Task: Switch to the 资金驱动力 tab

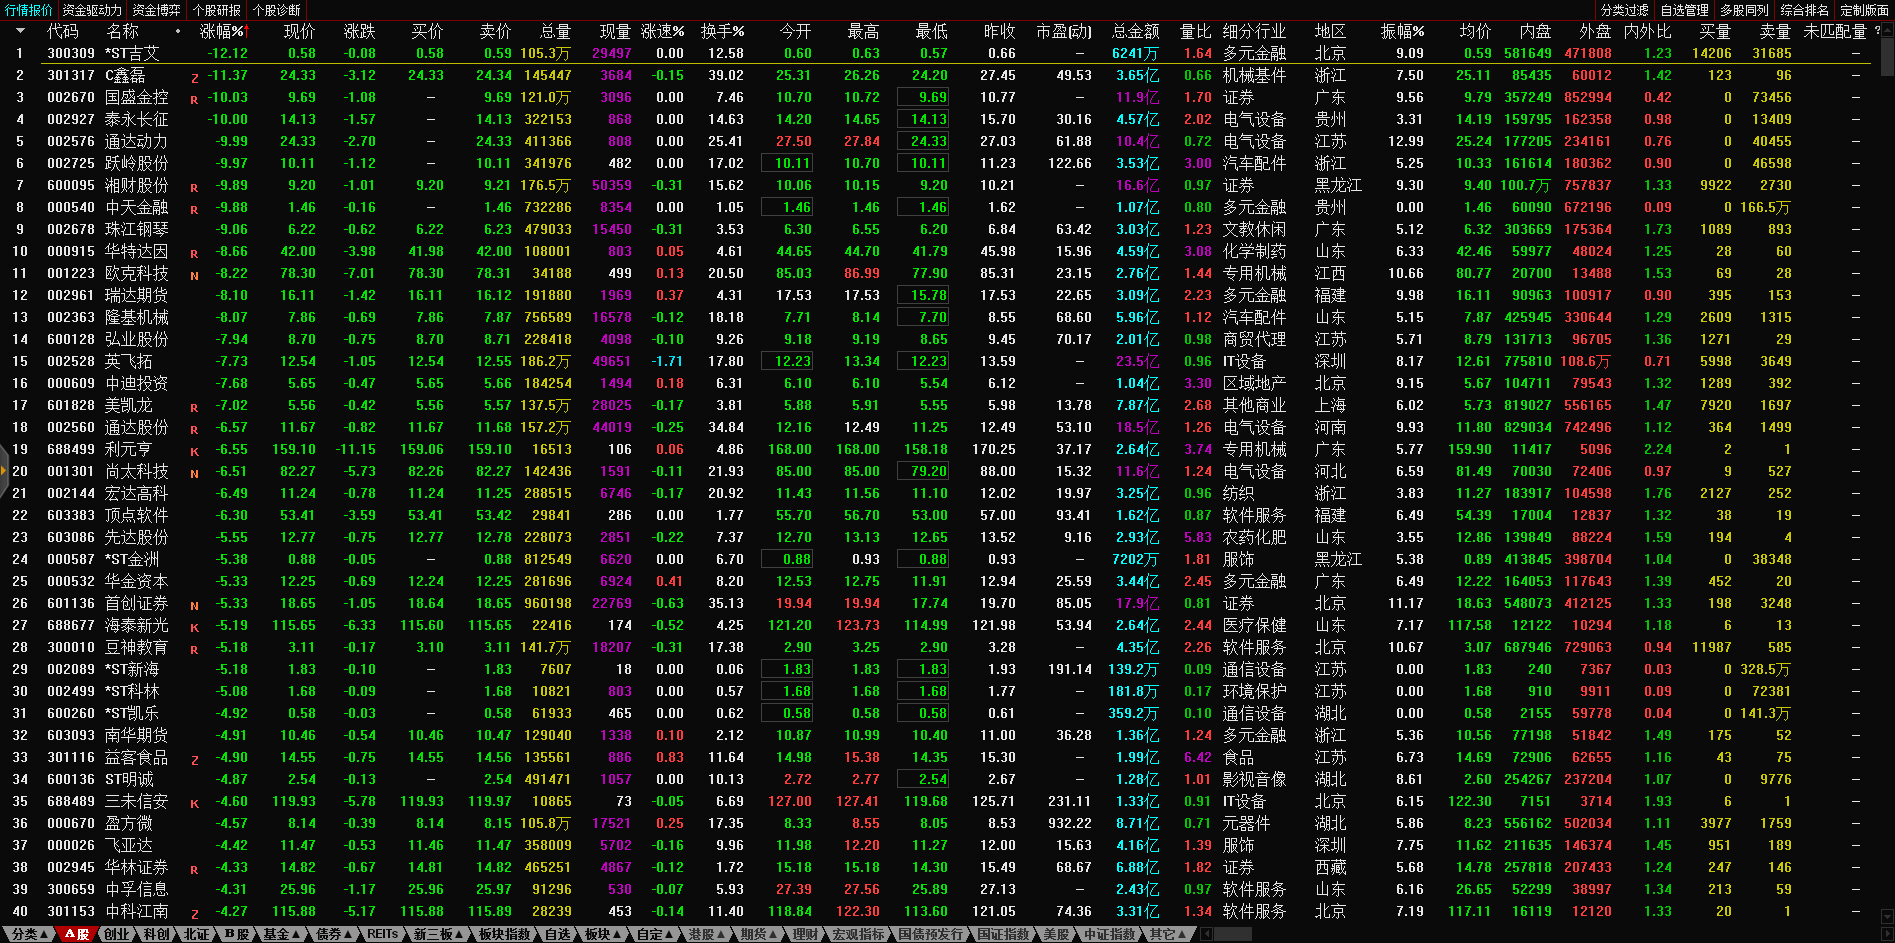Action: click(91, 10)
